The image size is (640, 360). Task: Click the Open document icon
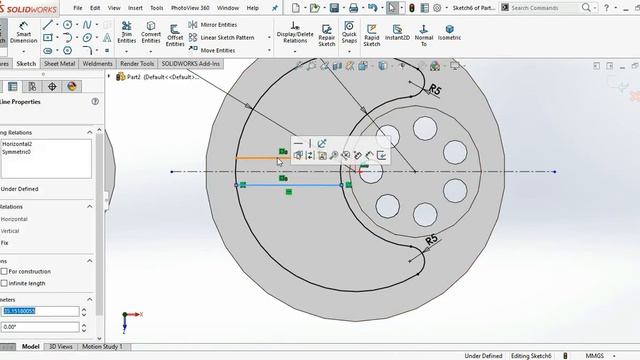click(x=315, y=8)
